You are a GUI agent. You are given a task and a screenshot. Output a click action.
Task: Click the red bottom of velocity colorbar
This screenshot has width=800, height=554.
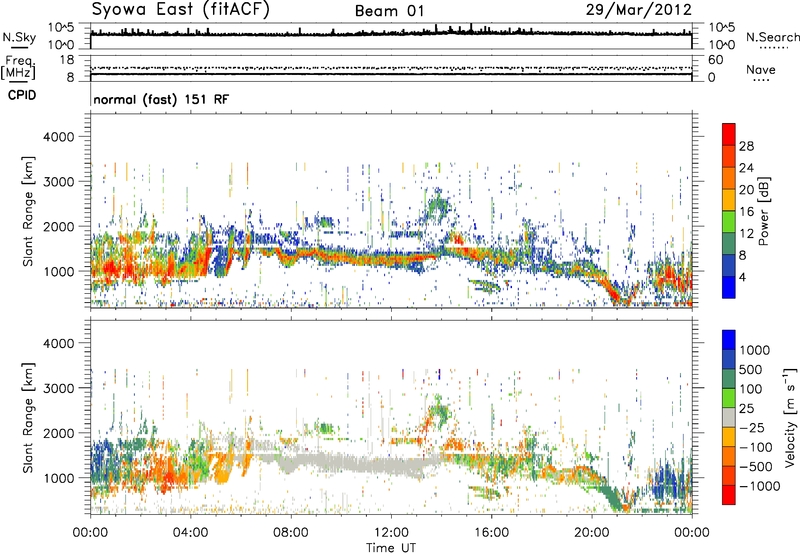(x=729, y=495)
